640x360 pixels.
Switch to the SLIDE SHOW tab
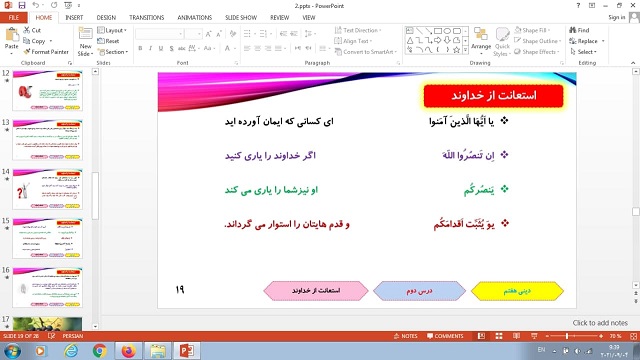click(x=241, y=18)
